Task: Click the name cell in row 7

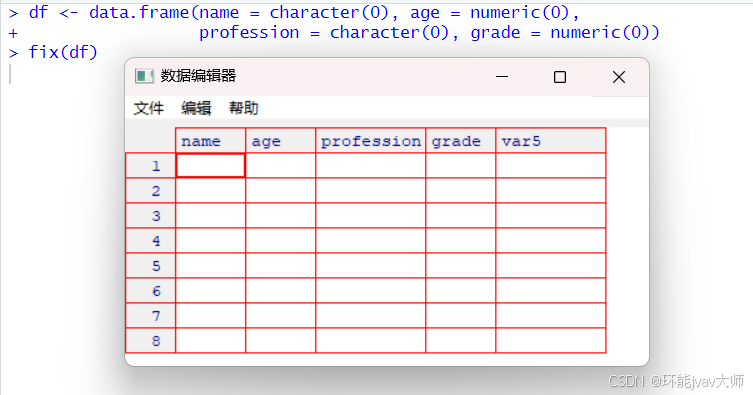Action: (210, 315)
